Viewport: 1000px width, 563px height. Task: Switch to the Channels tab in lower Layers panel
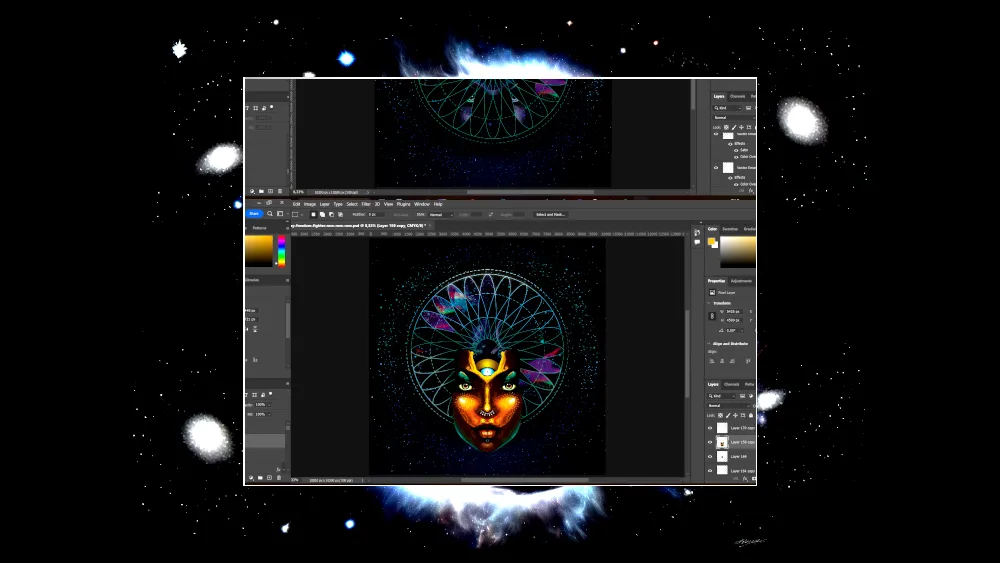(732, 384)
